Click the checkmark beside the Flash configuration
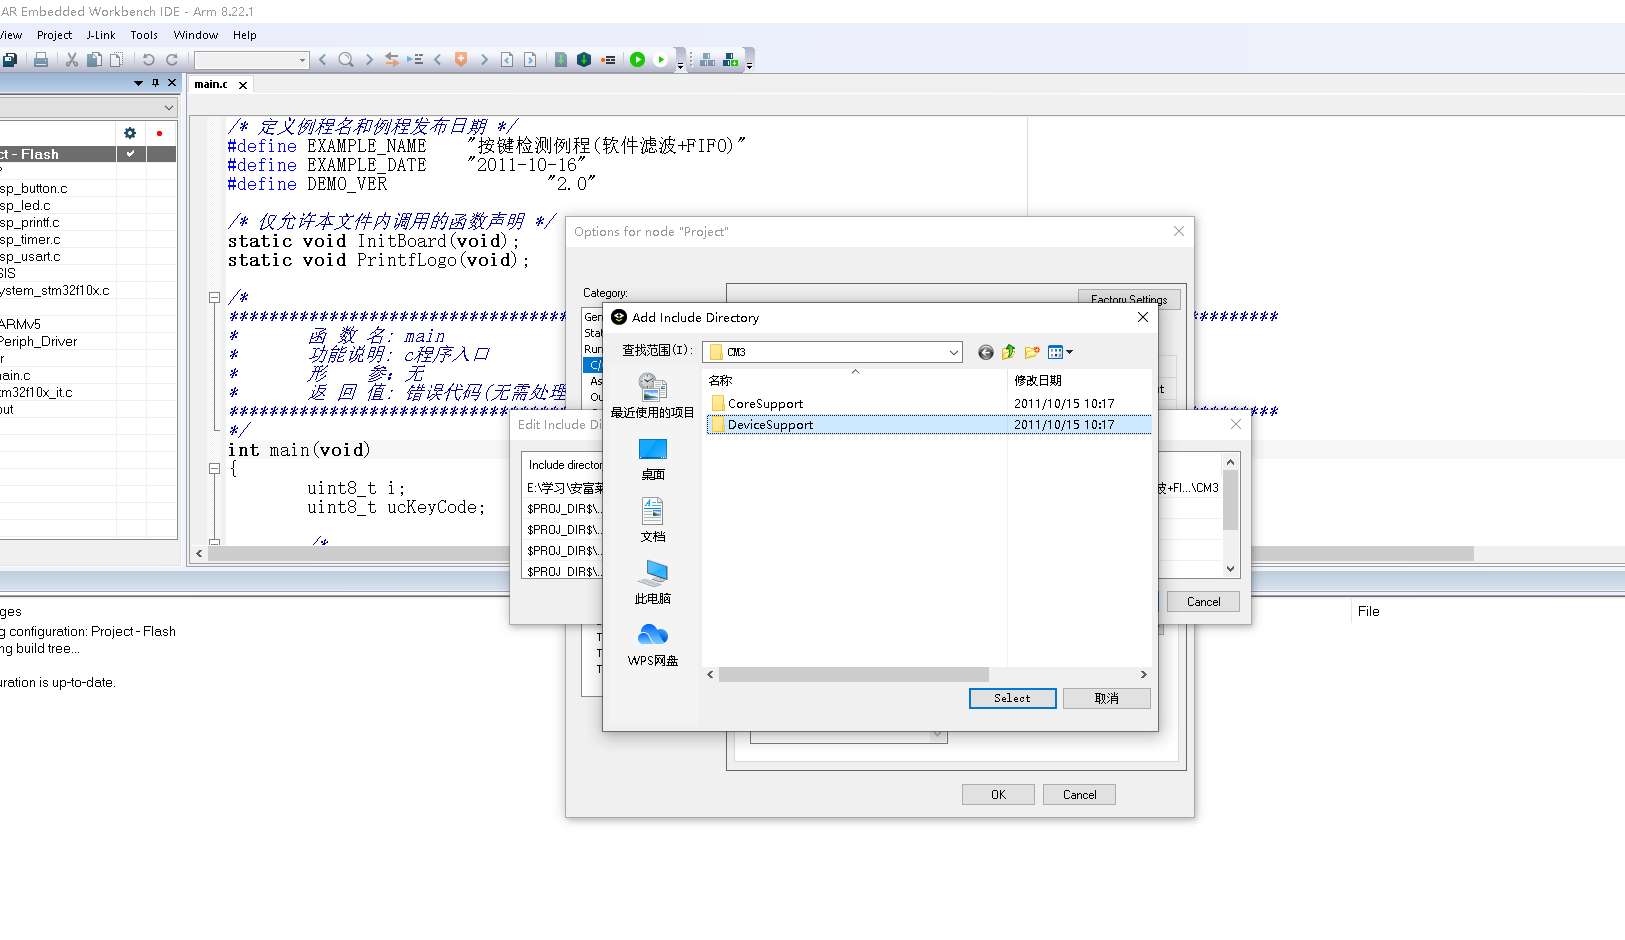Screen dimensions: 1625x940 coord(130,154)
